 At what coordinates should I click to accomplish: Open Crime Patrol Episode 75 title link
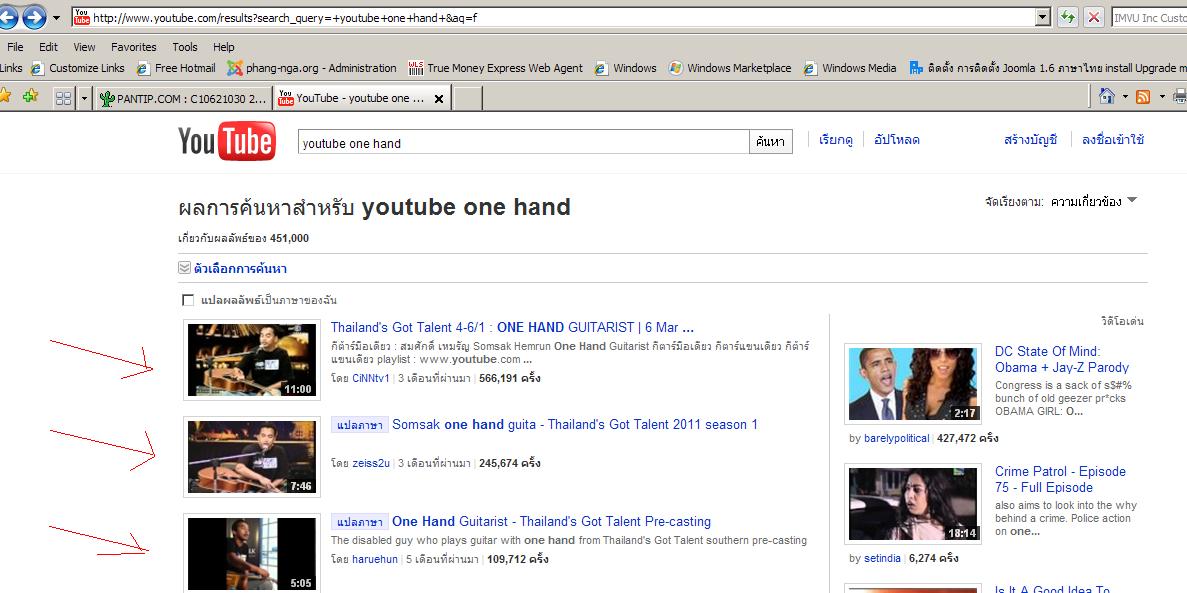[x=1060, y=479]
